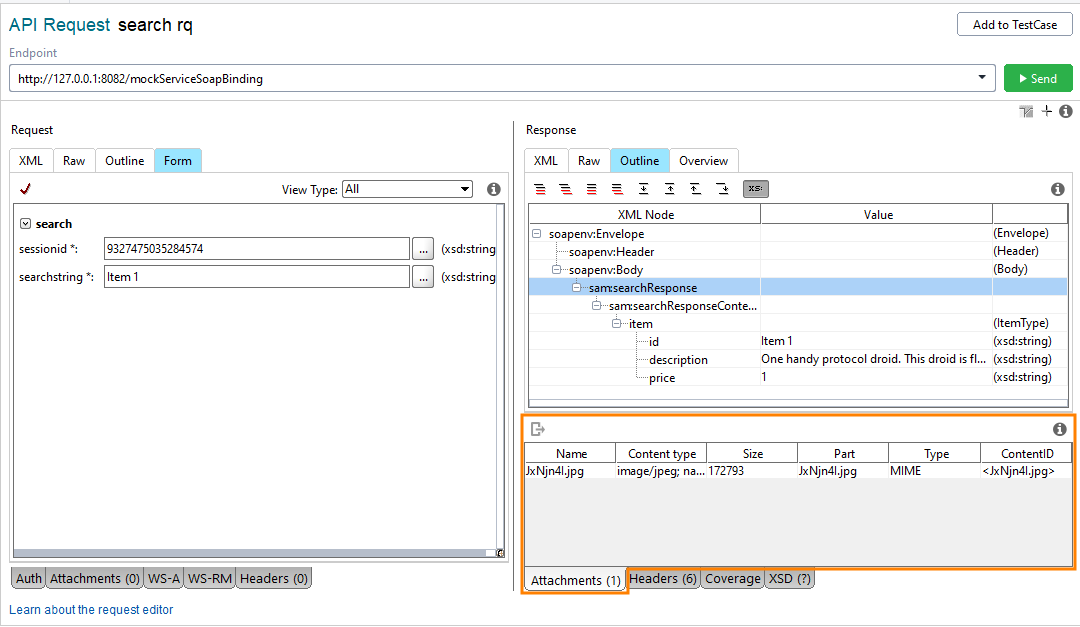Switch to the Raw tab in the Response panel
This screenshot has width=1080, height=627.
click(588, 160)
